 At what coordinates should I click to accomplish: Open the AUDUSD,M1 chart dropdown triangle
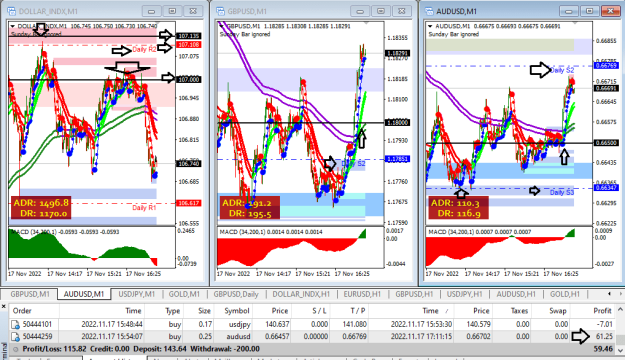[x=430, y=26]
